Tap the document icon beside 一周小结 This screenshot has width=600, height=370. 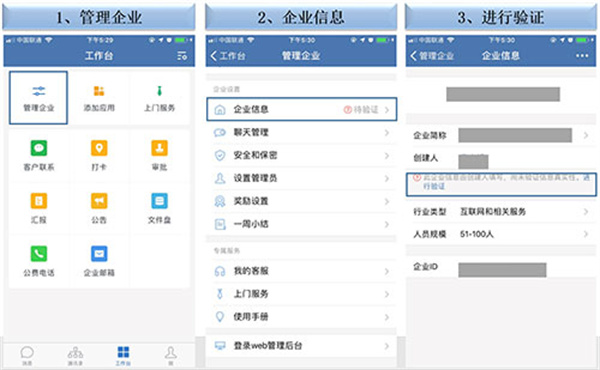click(x=220, y=224)
